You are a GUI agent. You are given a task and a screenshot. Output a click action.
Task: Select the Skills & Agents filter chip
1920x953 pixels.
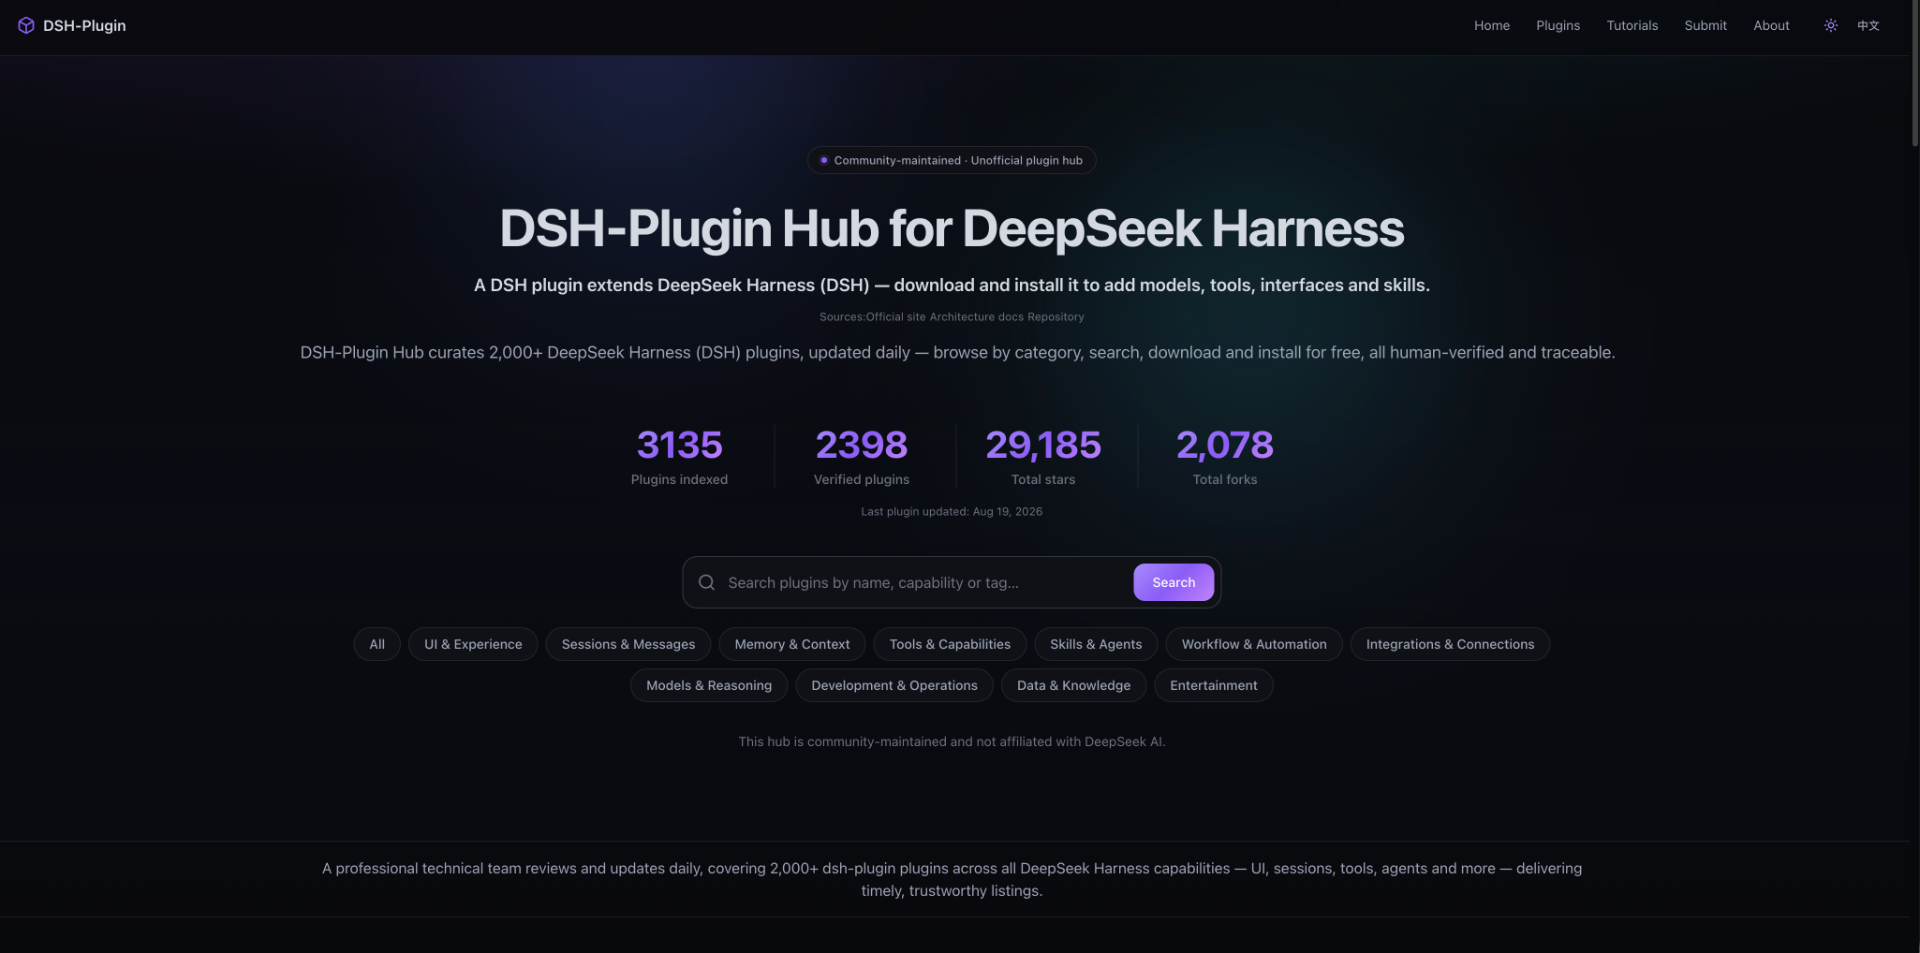[x=1096, y=644]
